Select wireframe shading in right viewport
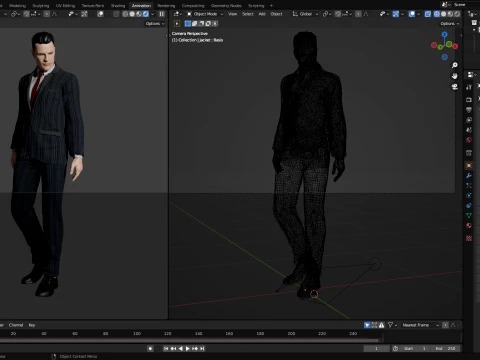 [436, 14]
